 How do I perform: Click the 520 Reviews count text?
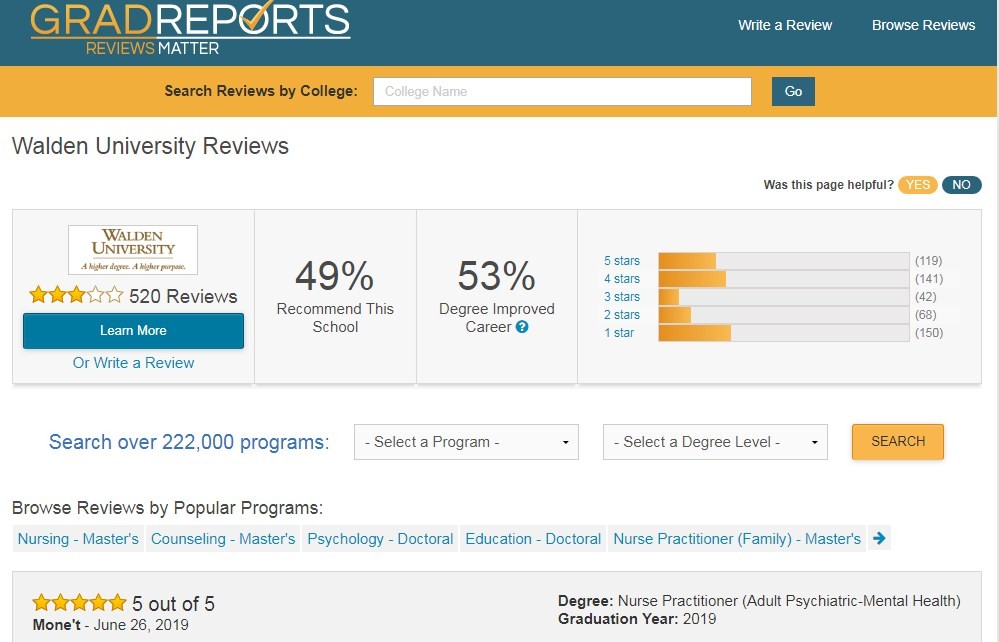183,296
